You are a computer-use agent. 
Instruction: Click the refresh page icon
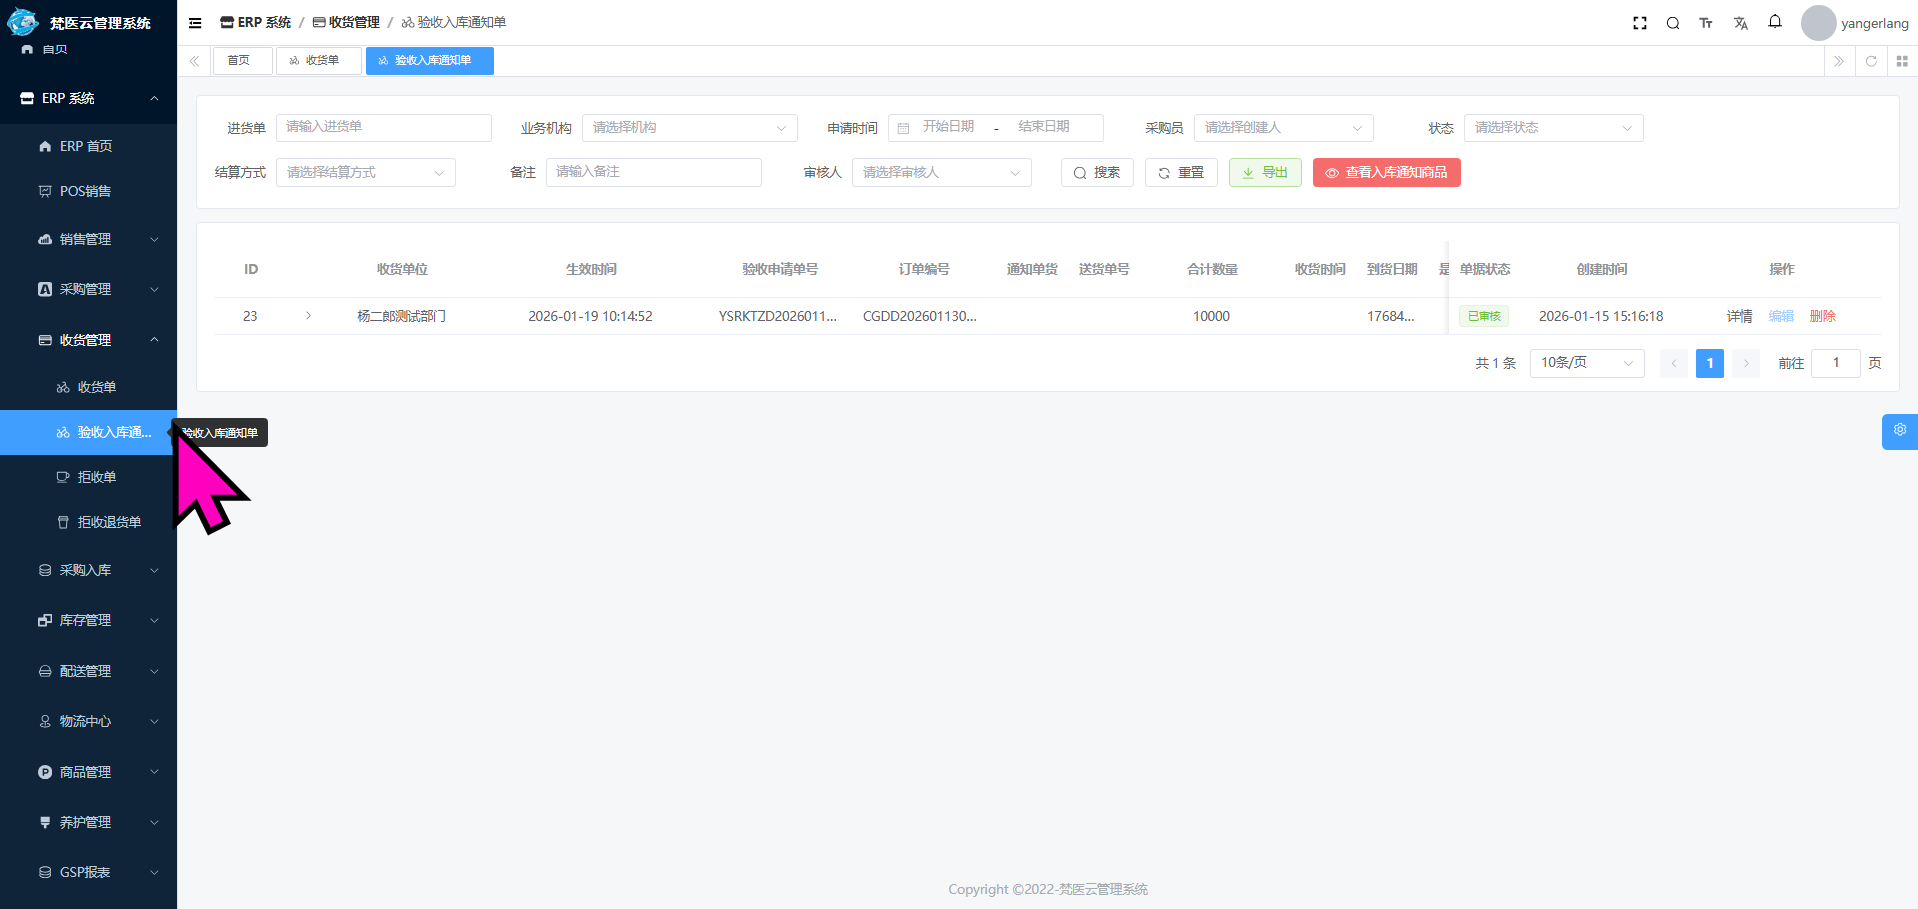point(1870,61)
